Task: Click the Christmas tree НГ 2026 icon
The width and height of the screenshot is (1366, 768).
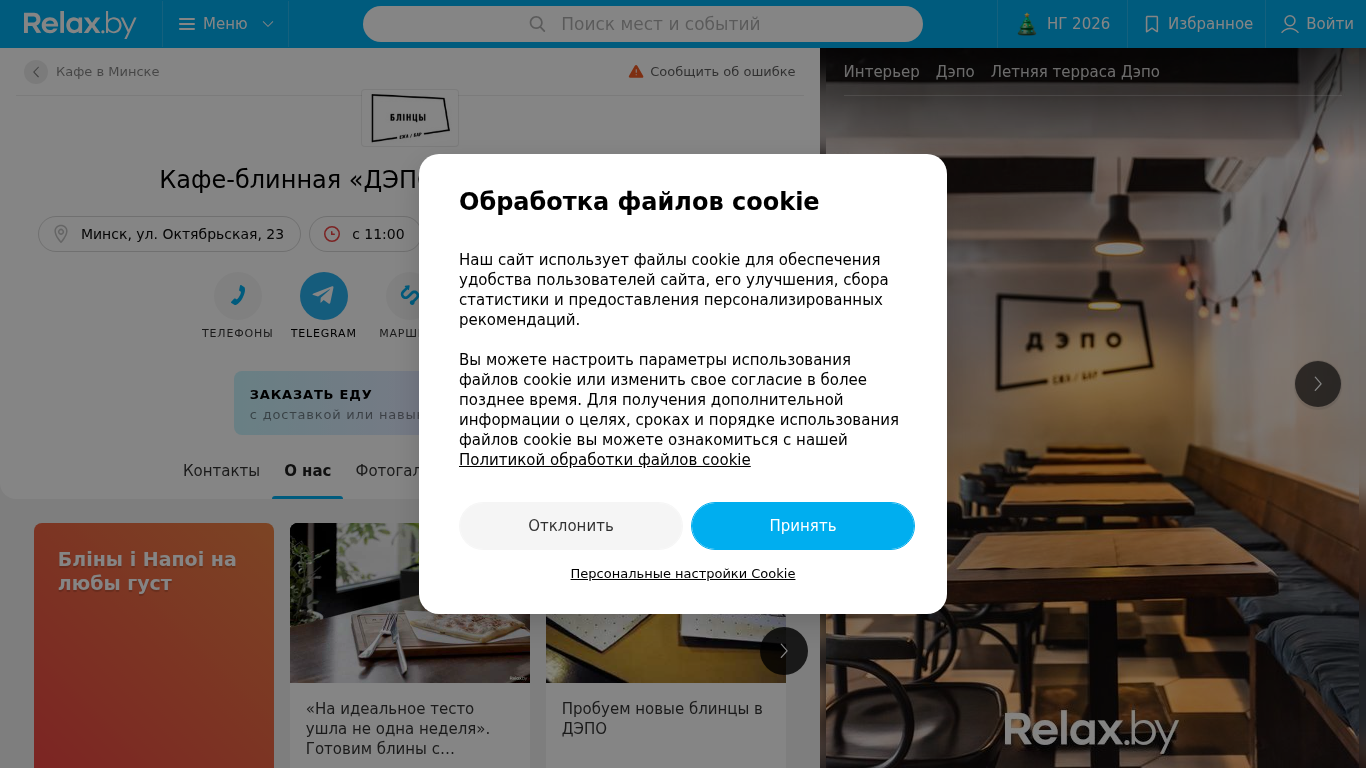Action: (x=1027, y=24)
